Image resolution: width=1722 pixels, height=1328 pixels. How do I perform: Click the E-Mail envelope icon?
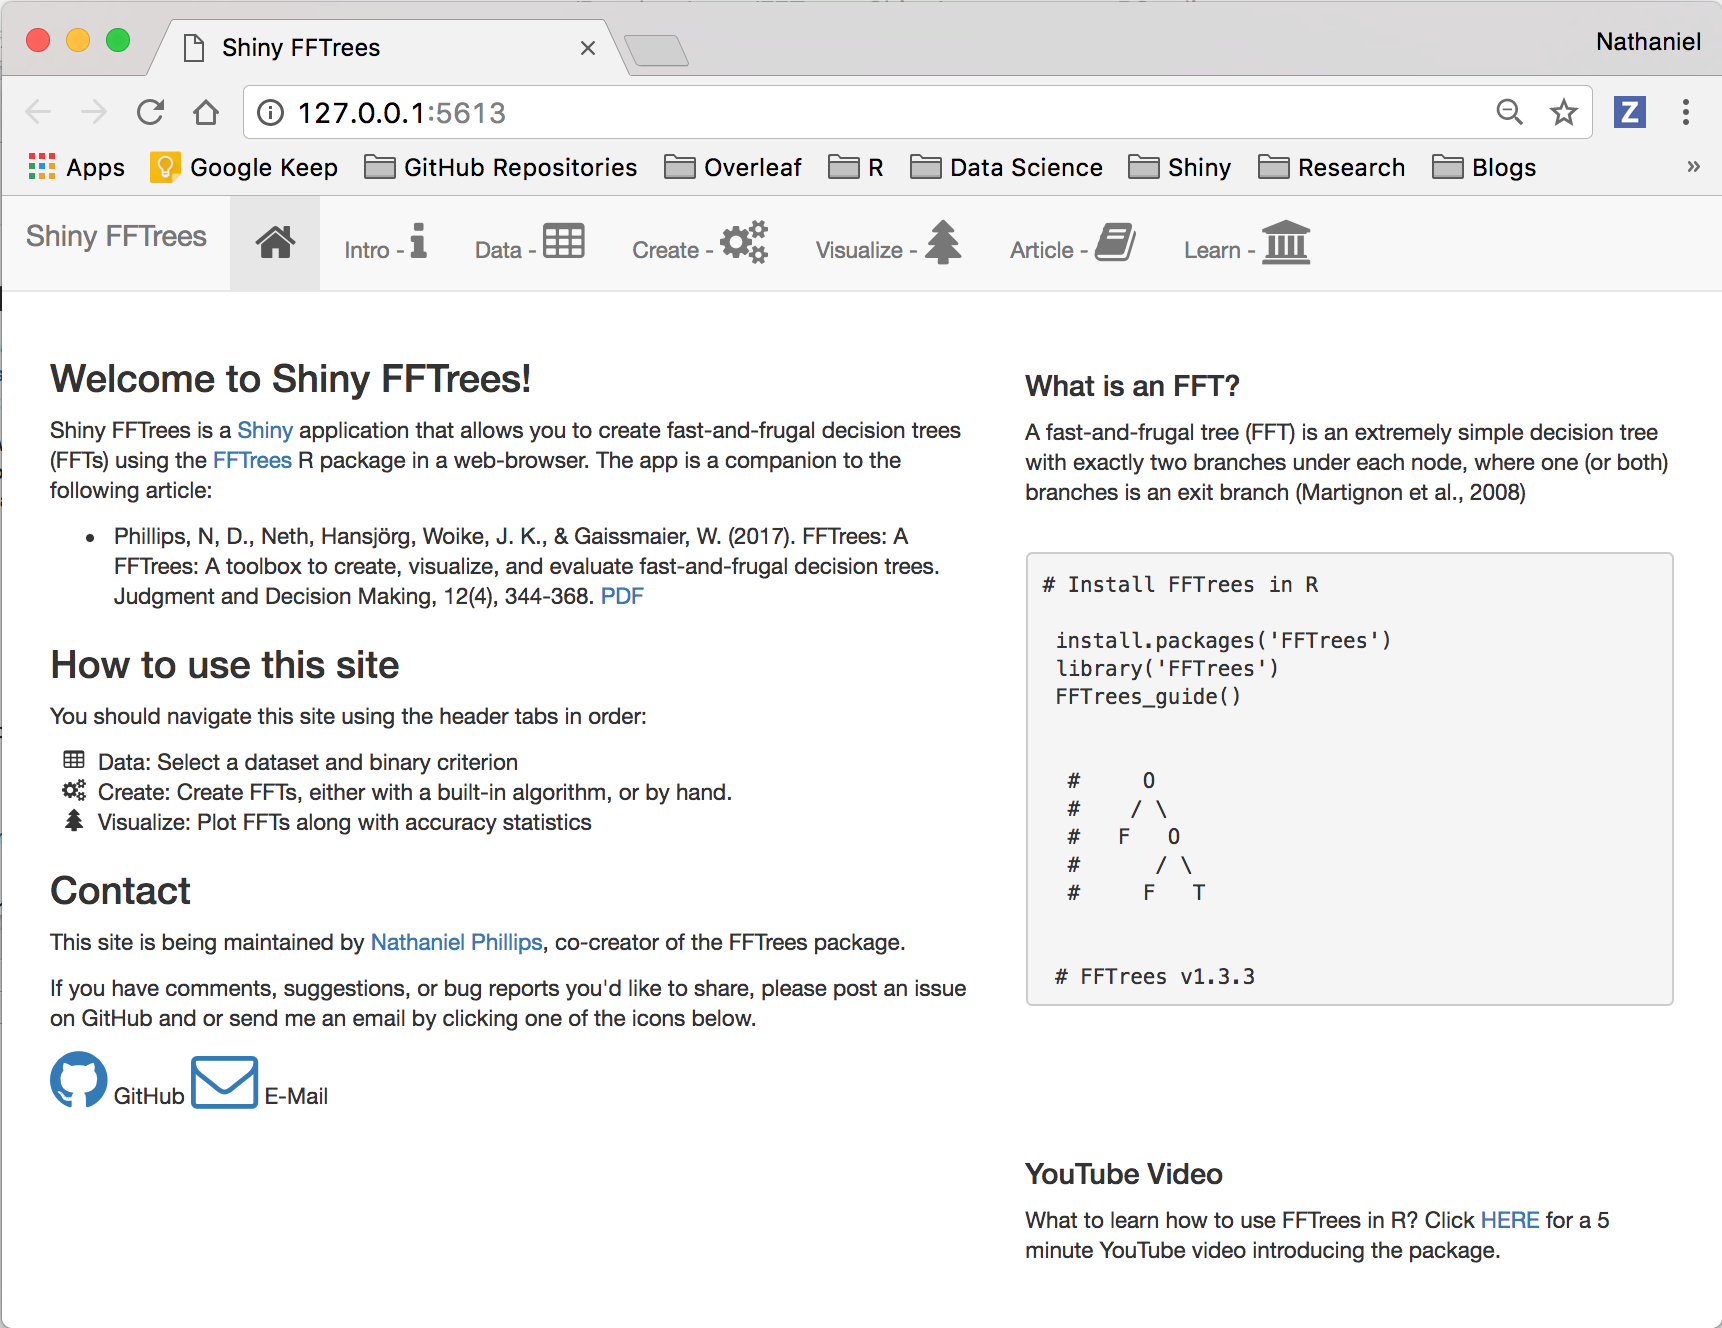[x=224, y=1082]
